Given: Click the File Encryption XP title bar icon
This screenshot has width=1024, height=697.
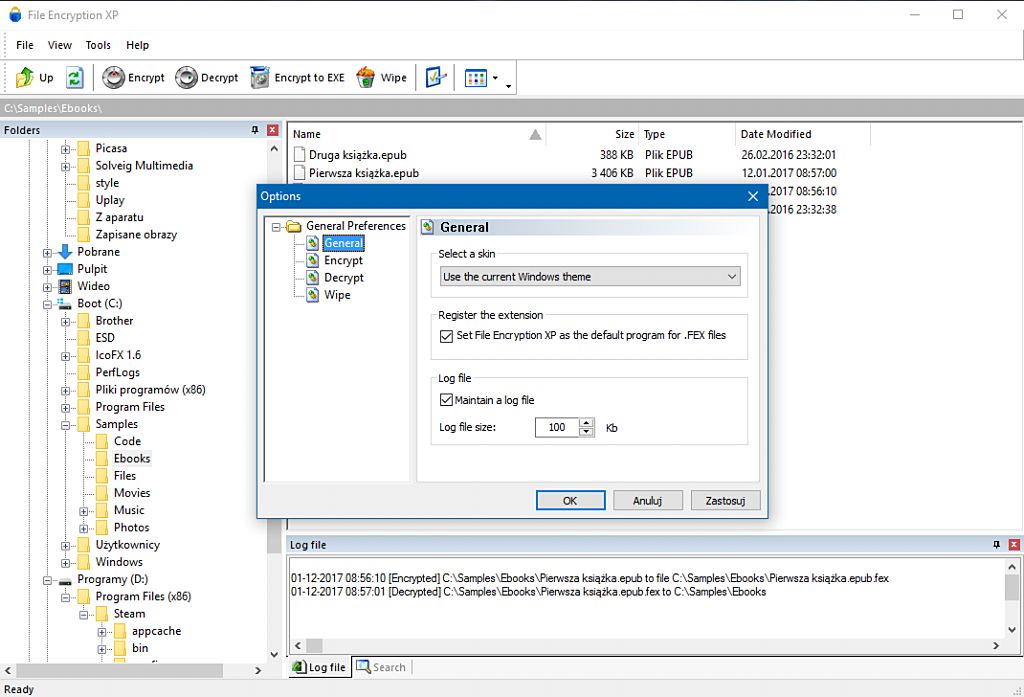Looking at the screenshot, I should click(15, 14).
